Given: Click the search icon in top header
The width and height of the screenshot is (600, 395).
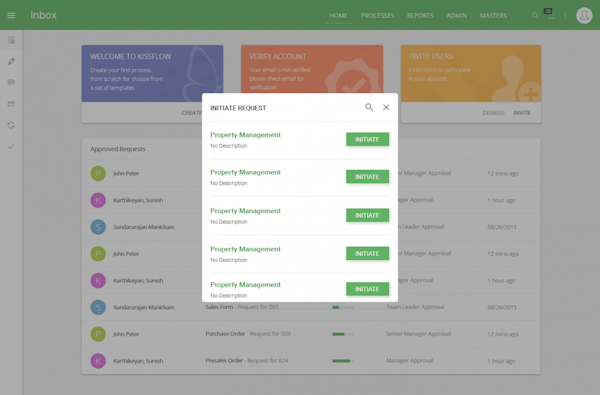Looking at the screenshot, I should pyautogui.click(x=535, y=15).
